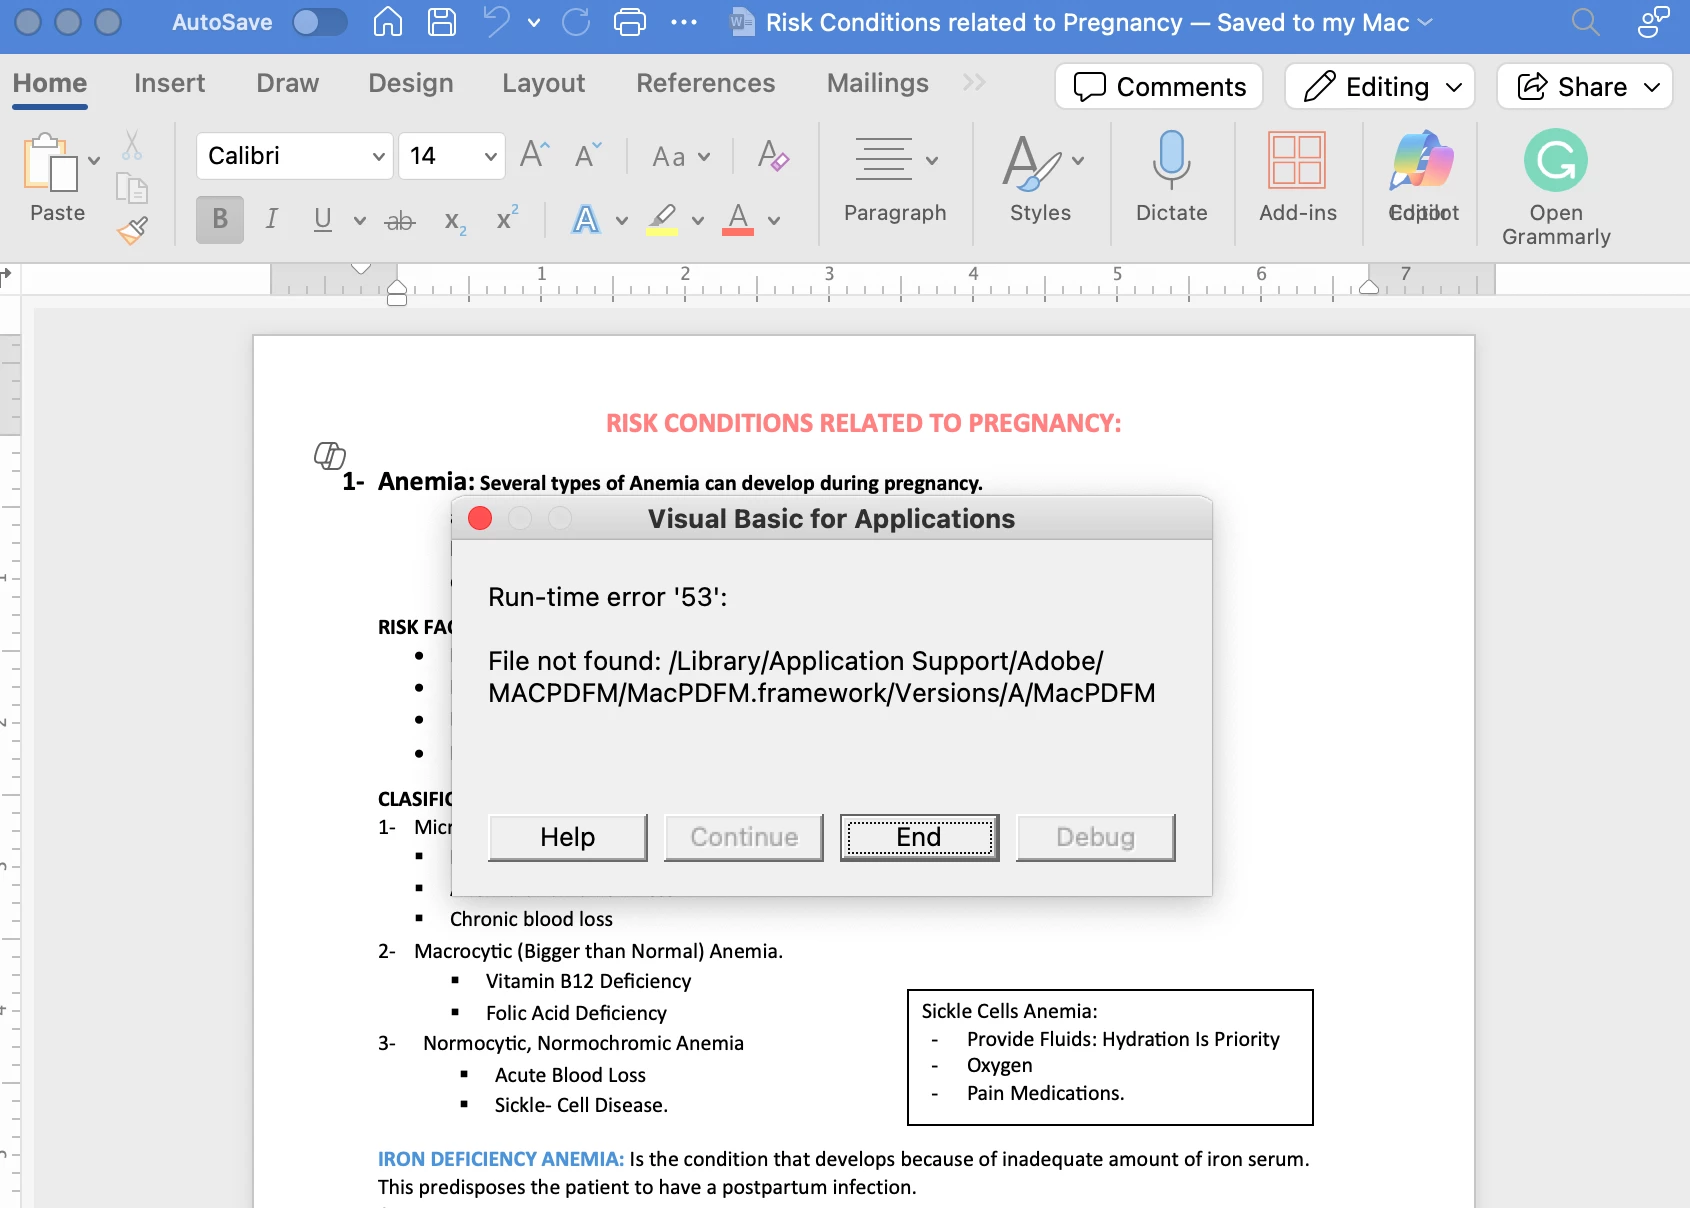The height and width of the screenshot is (1208, 1690).
Task: Copy selection with copy icon
Action: pyautogui.click(x=132, y=188)
